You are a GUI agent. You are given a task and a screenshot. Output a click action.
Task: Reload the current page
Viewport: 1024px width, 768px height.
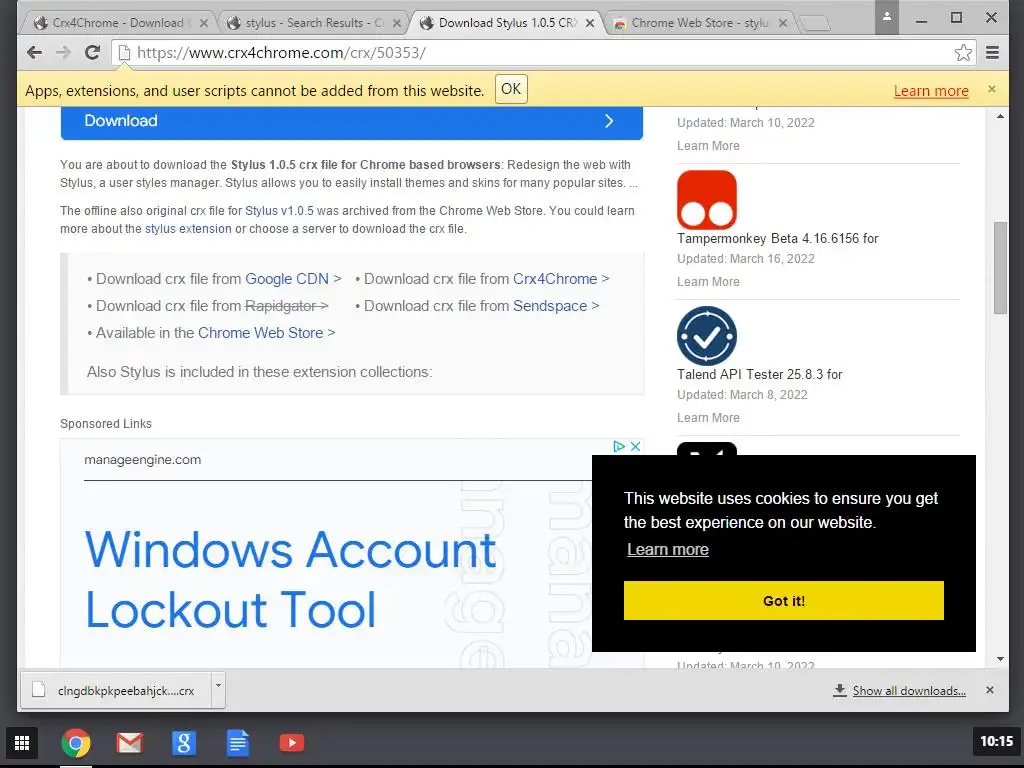tap(92, 52)
